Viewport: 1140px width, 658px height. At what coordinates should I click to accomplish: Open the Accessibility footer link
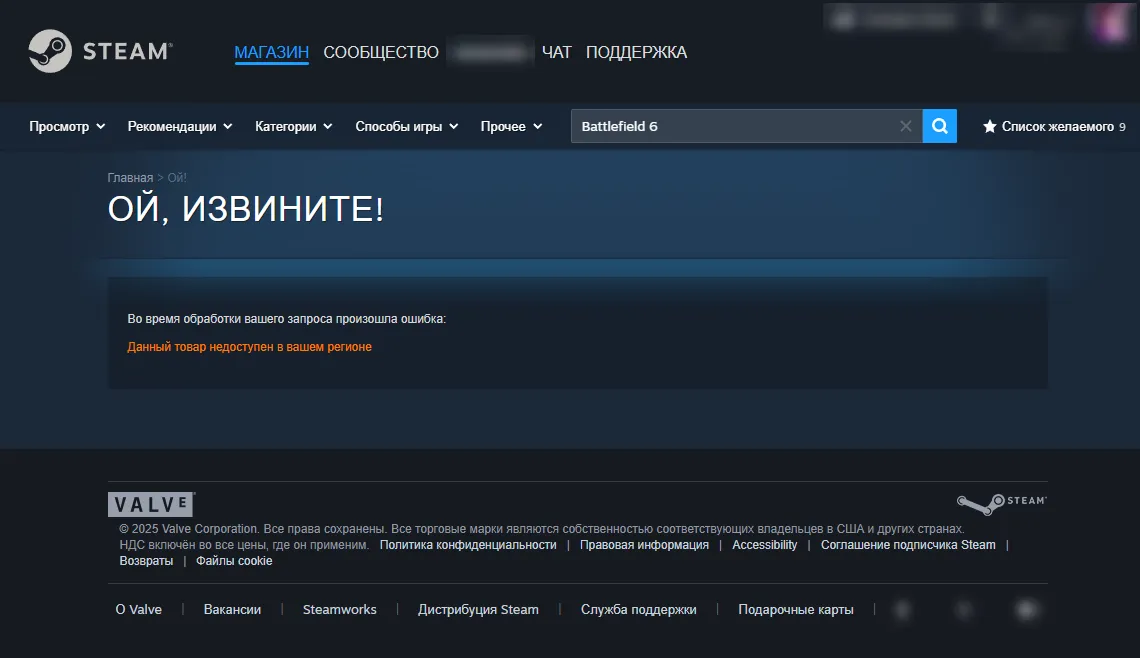click(764, 545)
